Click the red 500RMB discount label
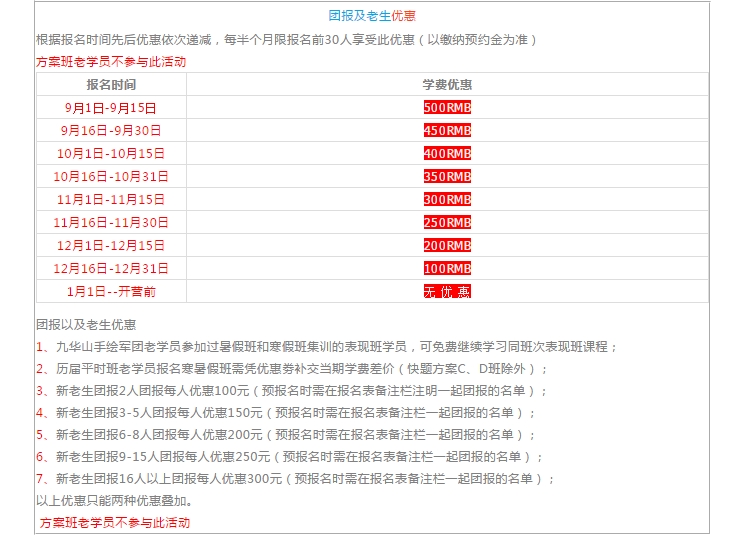Image resolution: width=743 pixels, height=540 pixels. coord(447,108)
